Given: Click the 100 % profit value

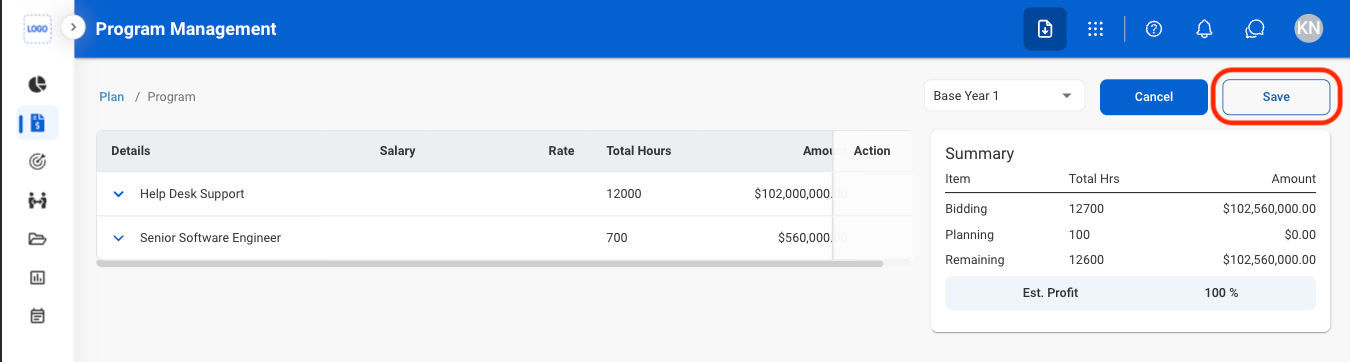Looking at the screenshot, I should (1222, 293).
